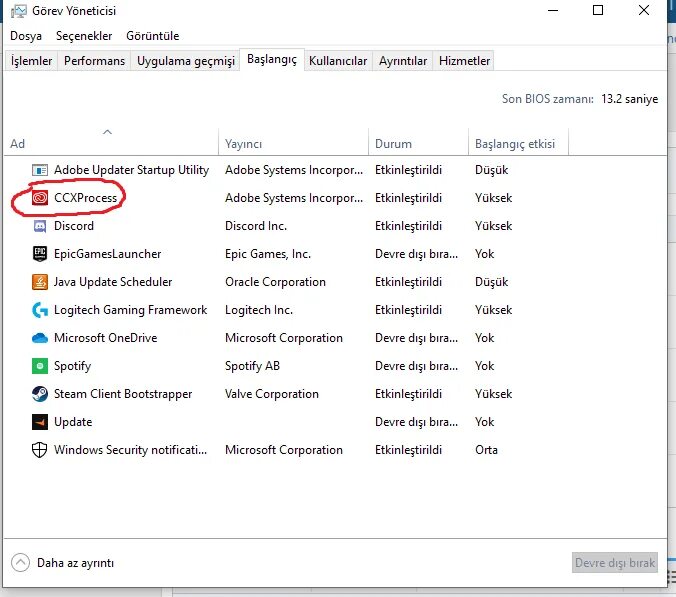
Task: Click the Windows Security shield icon
Action: [x=40, y=450]
